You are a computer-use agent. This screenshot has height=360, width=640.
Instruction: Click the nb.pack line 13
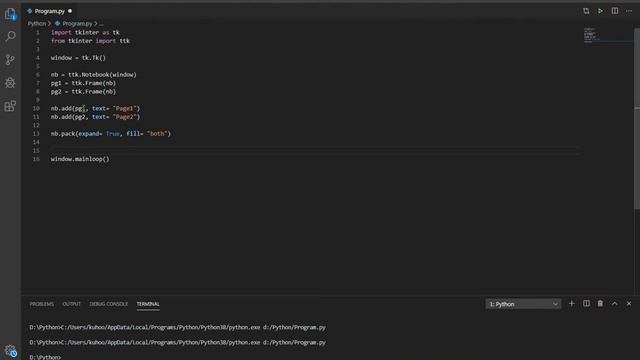pos(111,133)
